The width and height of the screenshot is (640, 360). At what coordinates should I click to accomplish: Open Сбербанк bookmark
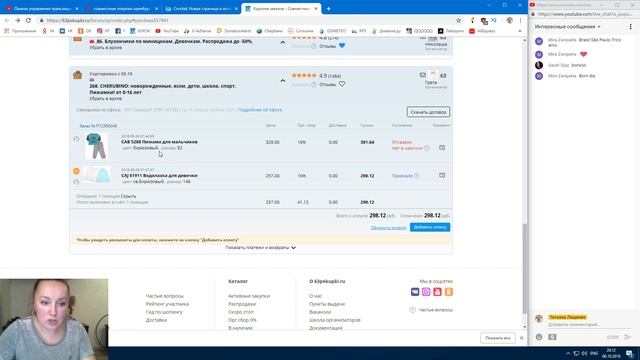pos(269,31)
